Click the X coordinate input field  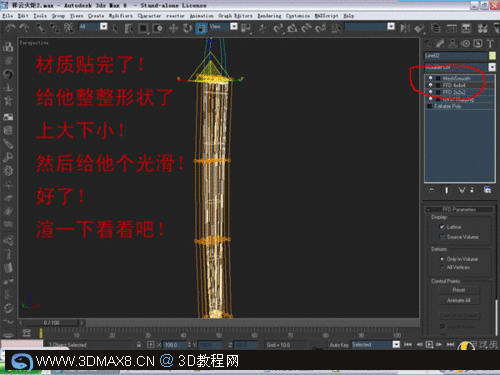pos(175,345)
